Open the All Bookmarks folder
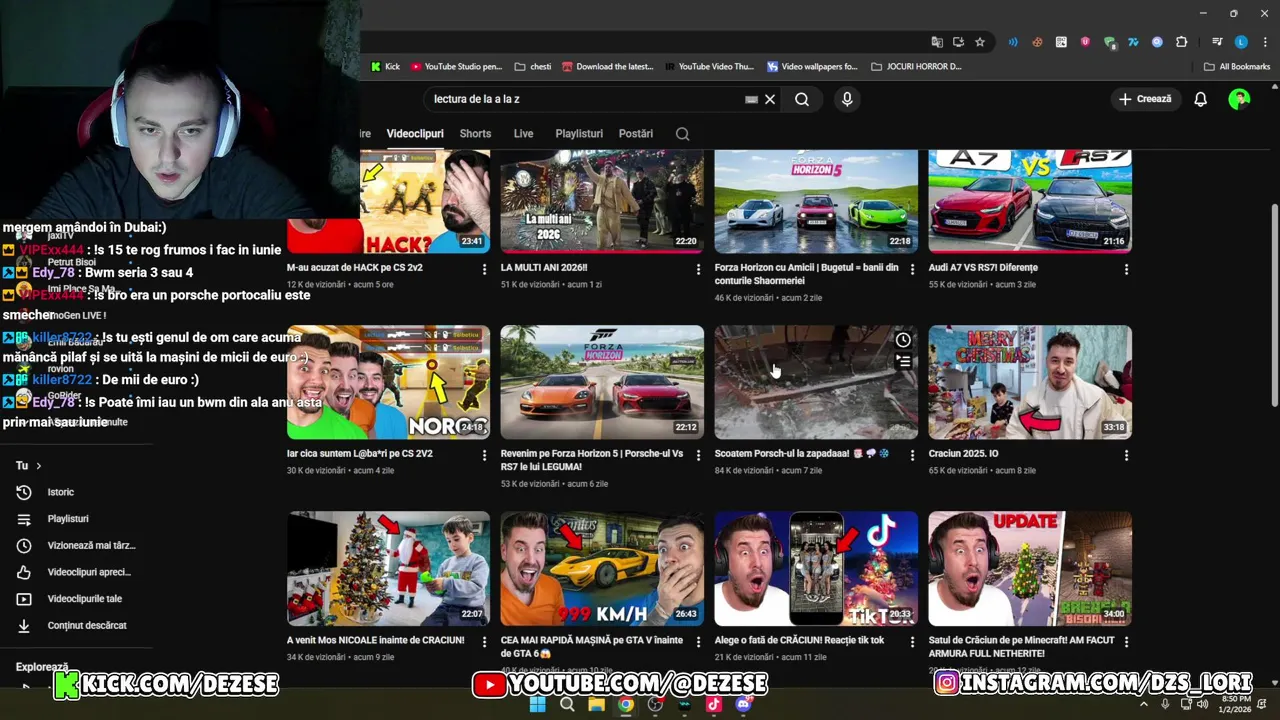The width and height of the screenshot is (1280, 720). 1237,67
